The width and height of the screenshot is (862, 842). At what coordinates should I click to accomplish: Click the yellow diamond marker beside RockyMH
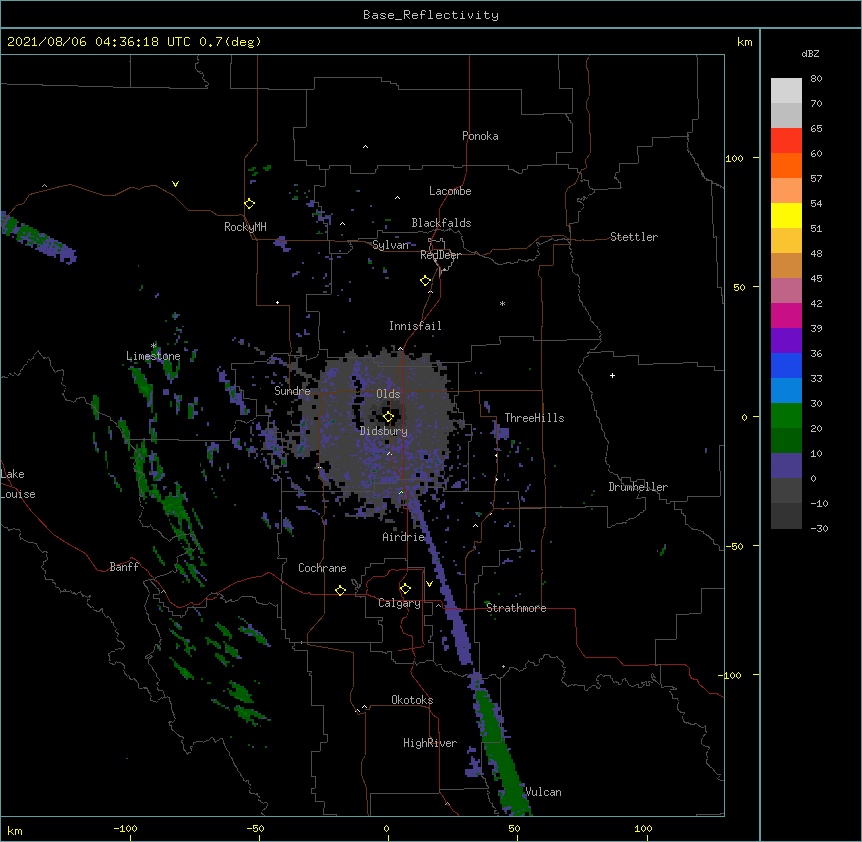(x=250, y=204)
